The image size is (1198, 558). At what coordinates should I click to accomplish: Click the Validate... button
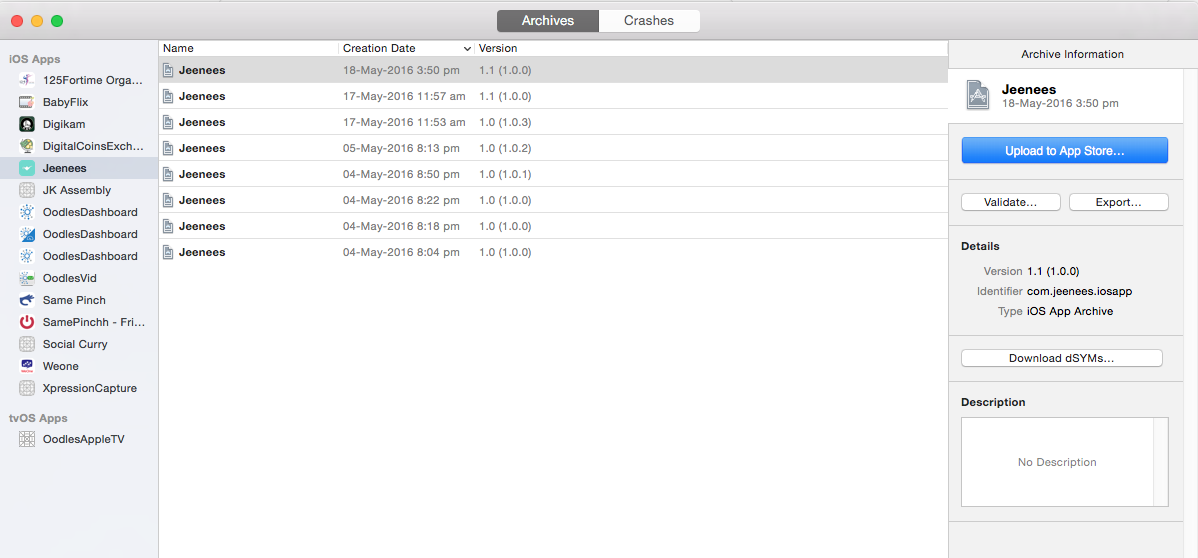tap(1010, 203)
